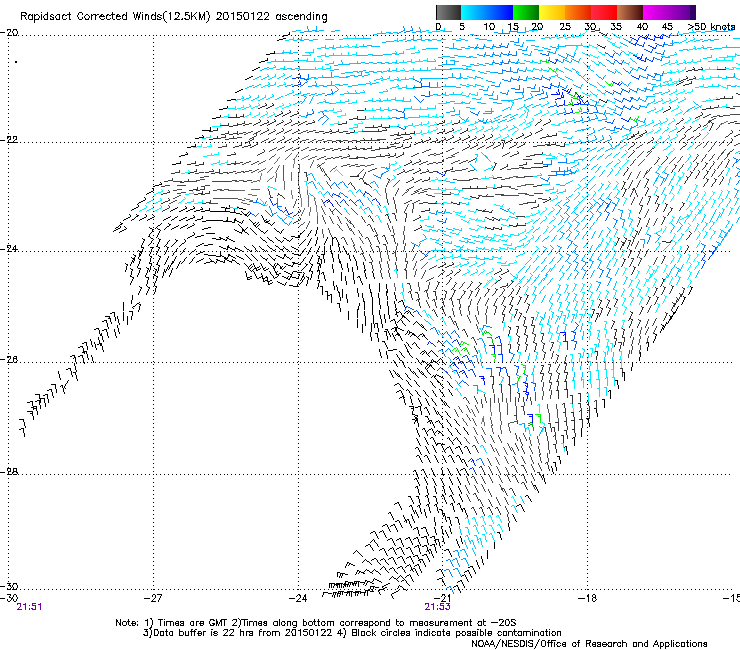Viewport: 740px width, 650px height.
Task: Click the '>50 knots' legend label
Action: pyautogui.click(x=711, y=27)
